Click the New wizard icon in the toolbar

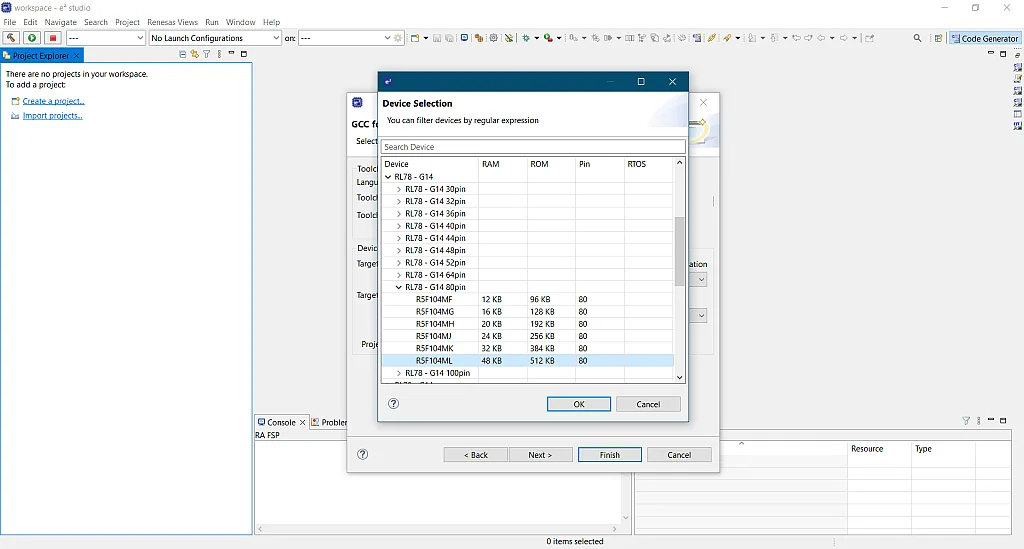[415, 38]
